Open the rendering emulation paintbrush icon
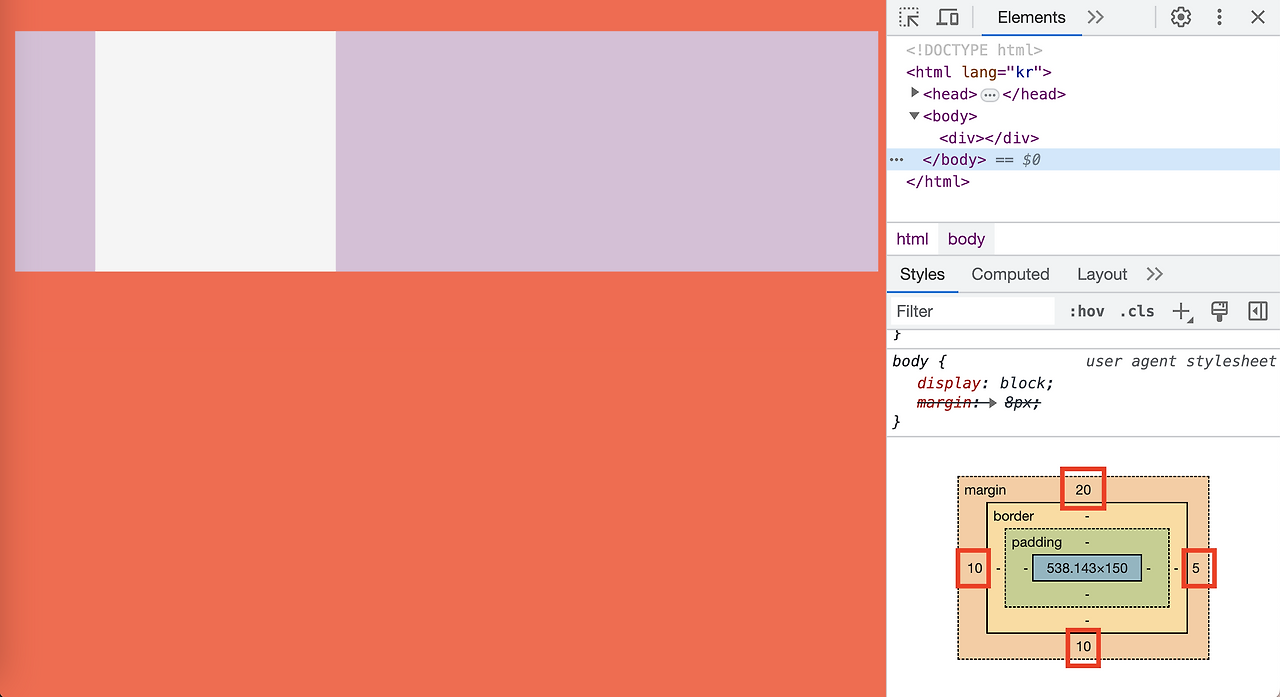1280x697 pixels. (1219, 311)
